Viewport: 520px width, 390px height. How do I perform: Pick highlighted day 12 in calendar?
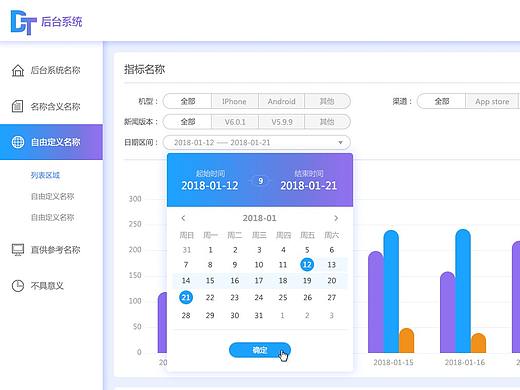[307, 265]
